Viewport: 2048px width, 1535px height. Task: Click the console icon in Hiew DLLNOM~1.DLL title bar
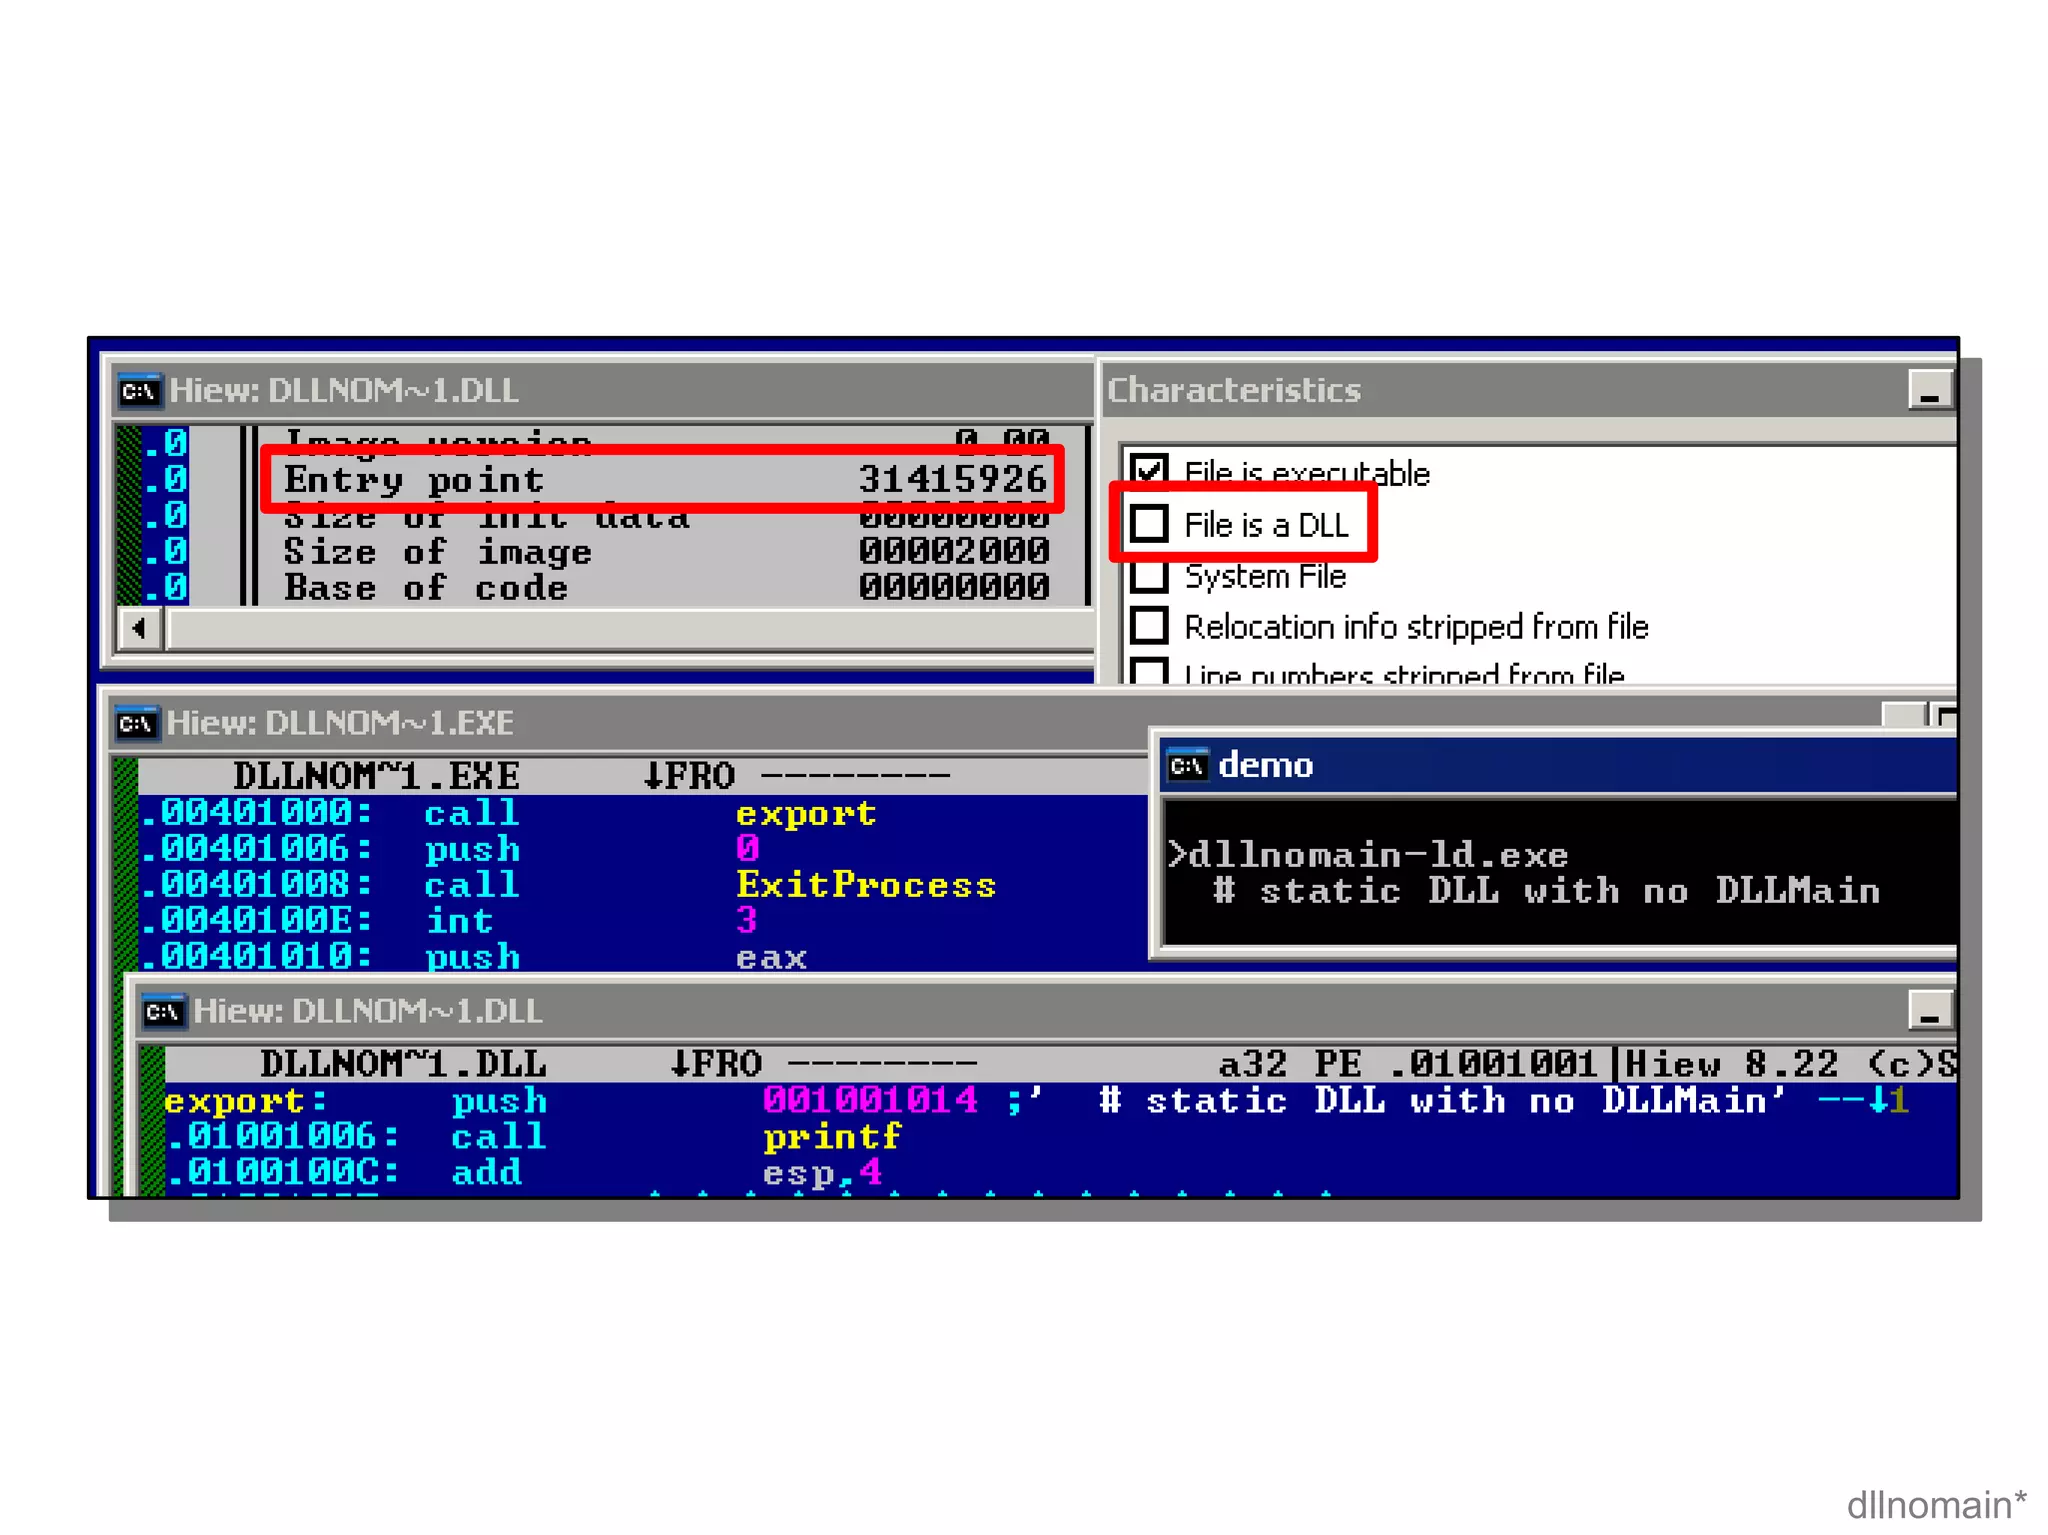138,391
